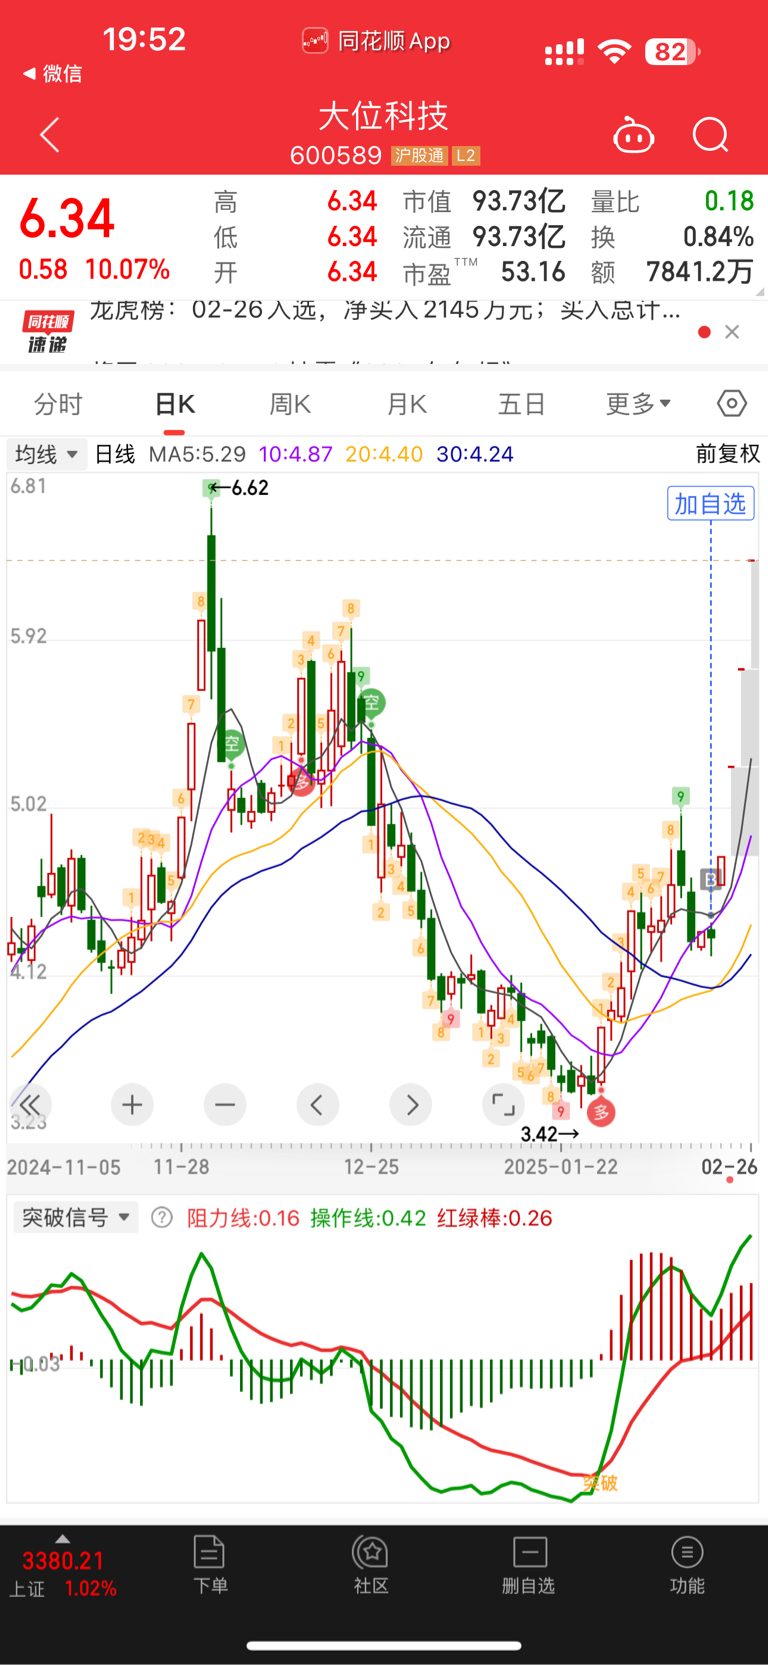768x1665 pixels.
Task: Tap the 阻力线:0.16 indicator value
Action: [x=243, y=1218]
